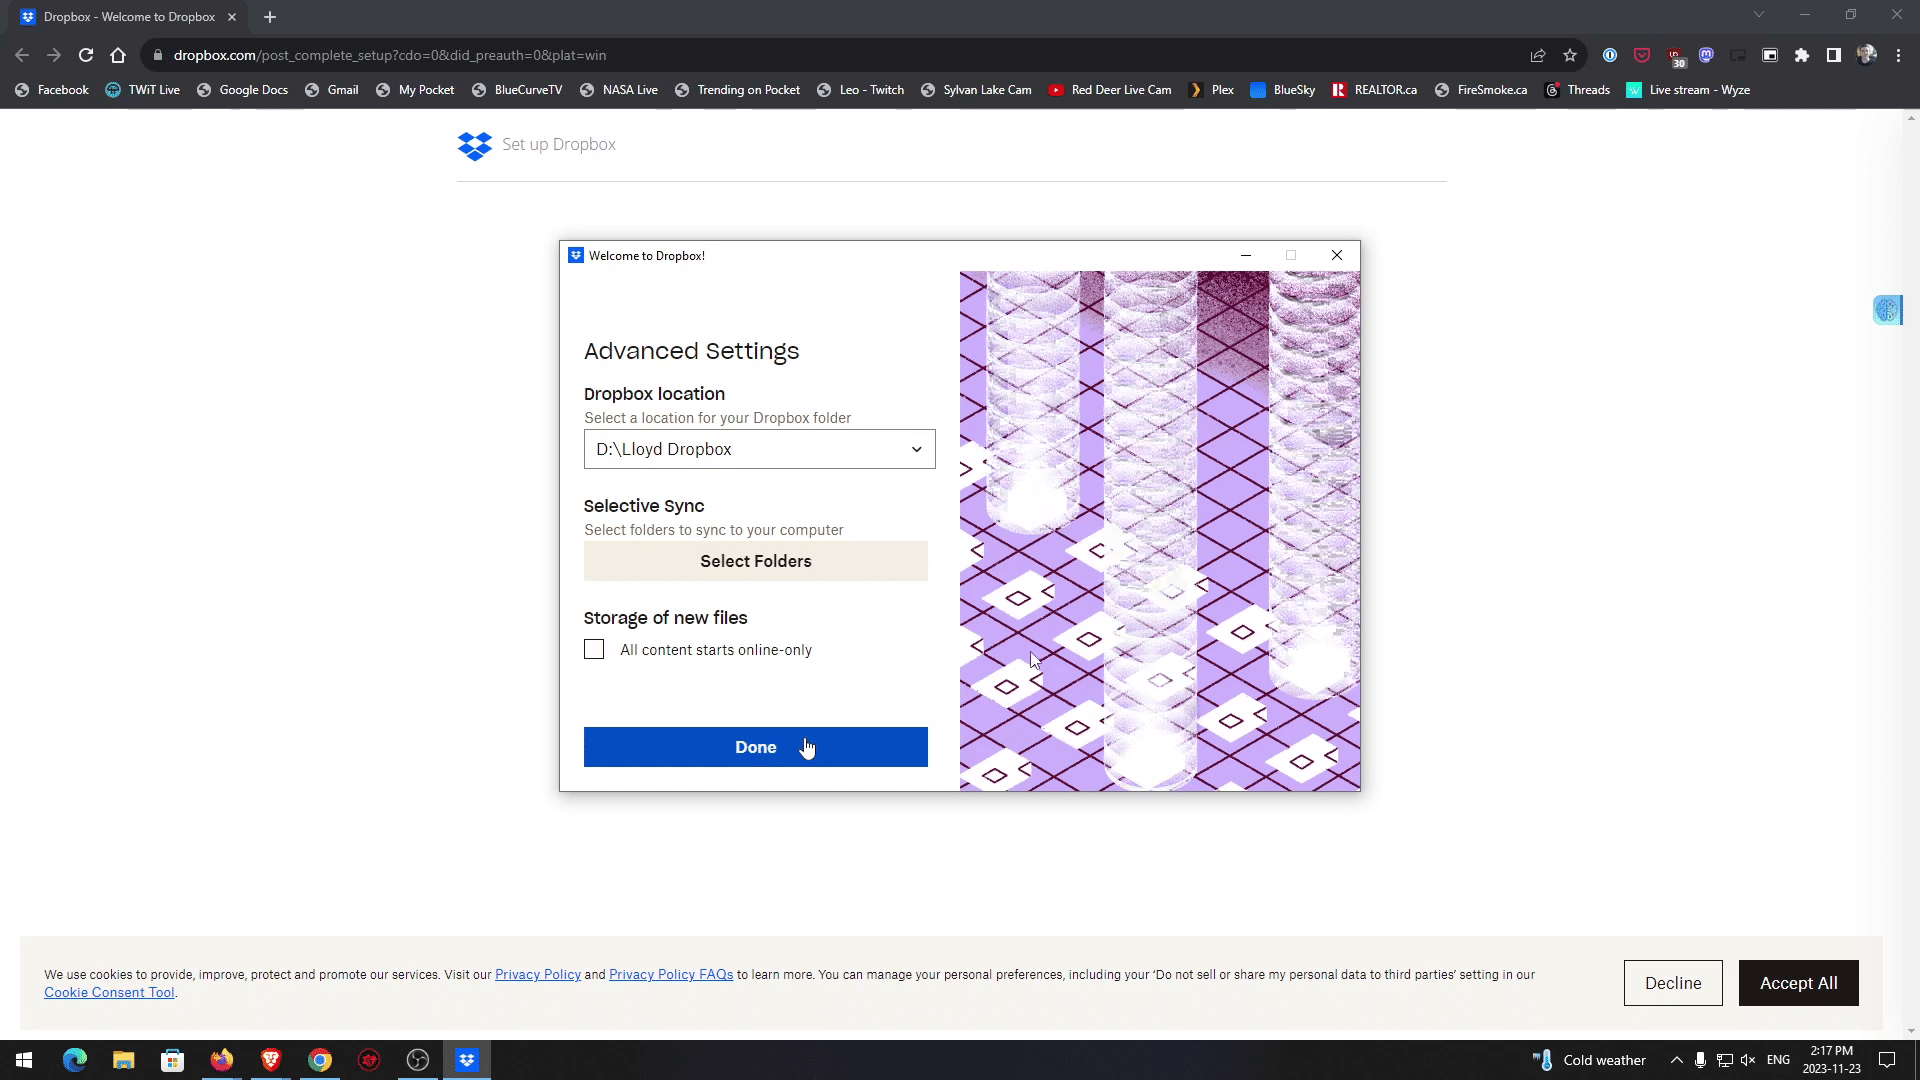This screenshot has height=1080, width=1920.
Task: Open the Cookie Consent Tool link
Action: pos(109,993)
